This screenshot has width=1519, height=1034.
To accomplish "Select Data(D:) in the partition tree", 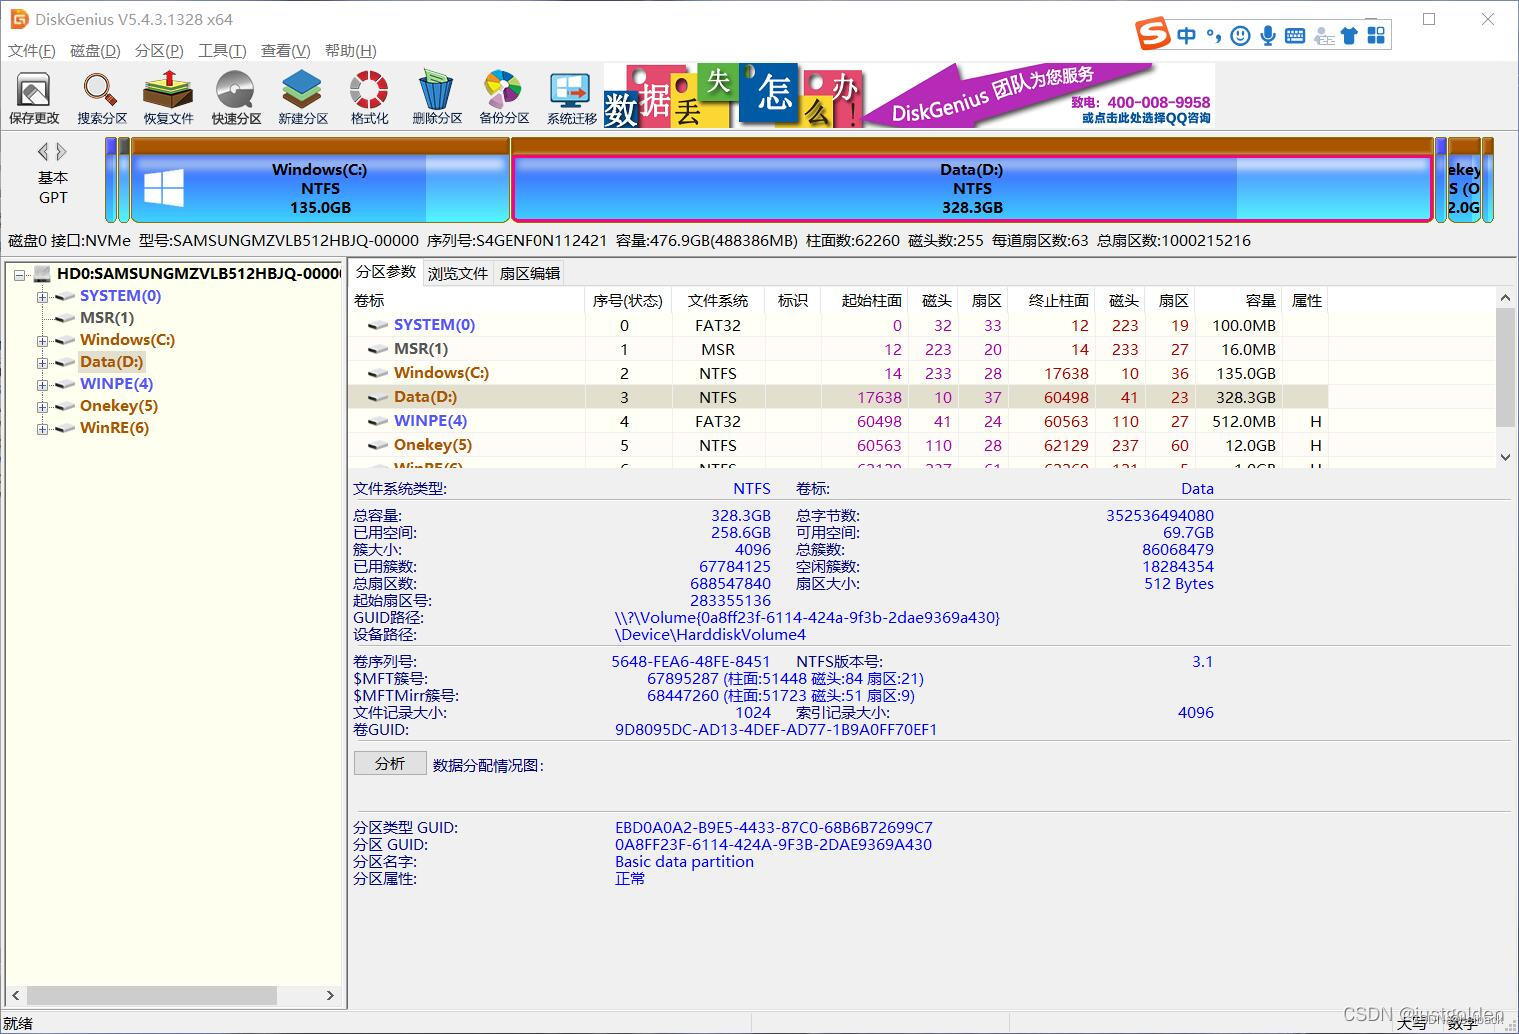I will pos(111,361).
